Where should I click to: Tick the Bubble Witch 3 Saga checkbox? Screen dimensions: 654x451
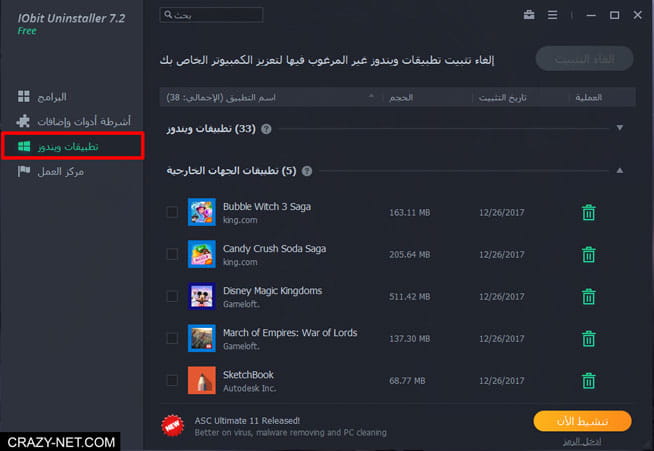[172, 212]
